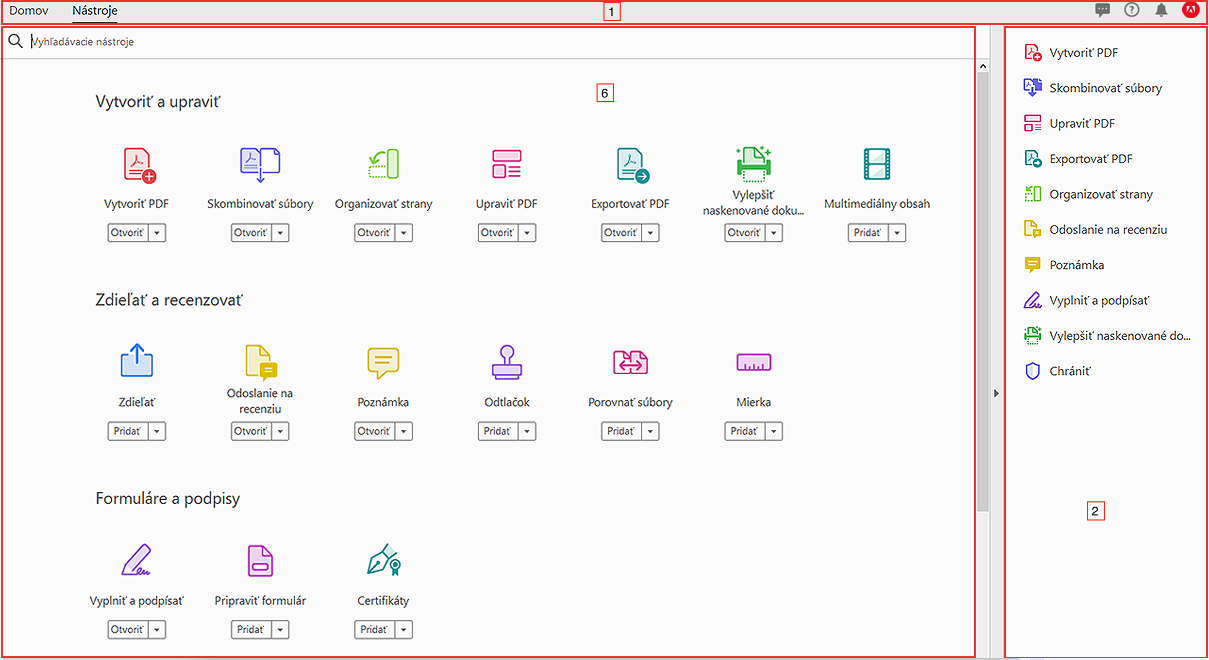This screenshot has height=660, width=1209.
Task: Click the Upraviť PDF icon in main grid
Action: (x=507, y=164)
